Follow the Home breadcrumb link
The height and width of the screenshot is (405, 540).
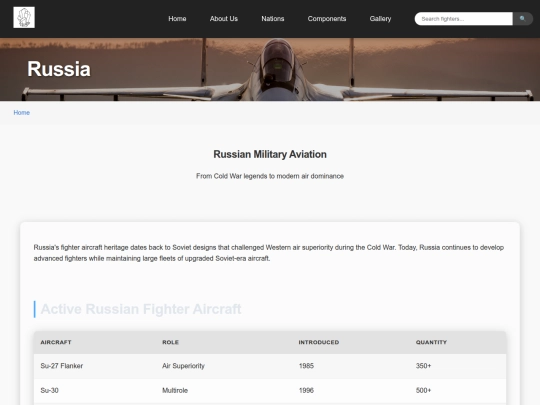[x=22, y=113]
